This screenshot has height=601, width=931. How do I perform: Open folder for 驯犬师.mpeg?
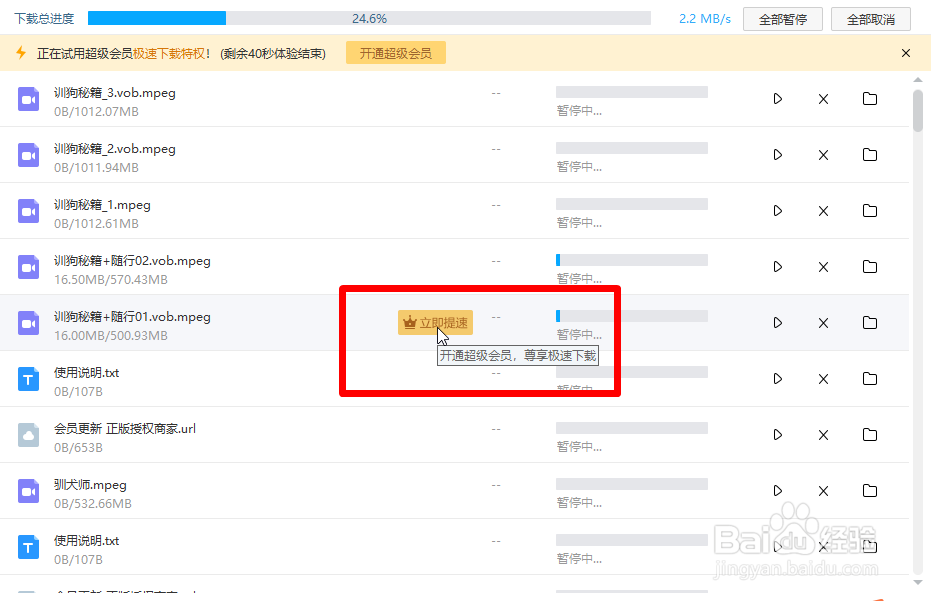pyautogui.click(x=870, y=491)
